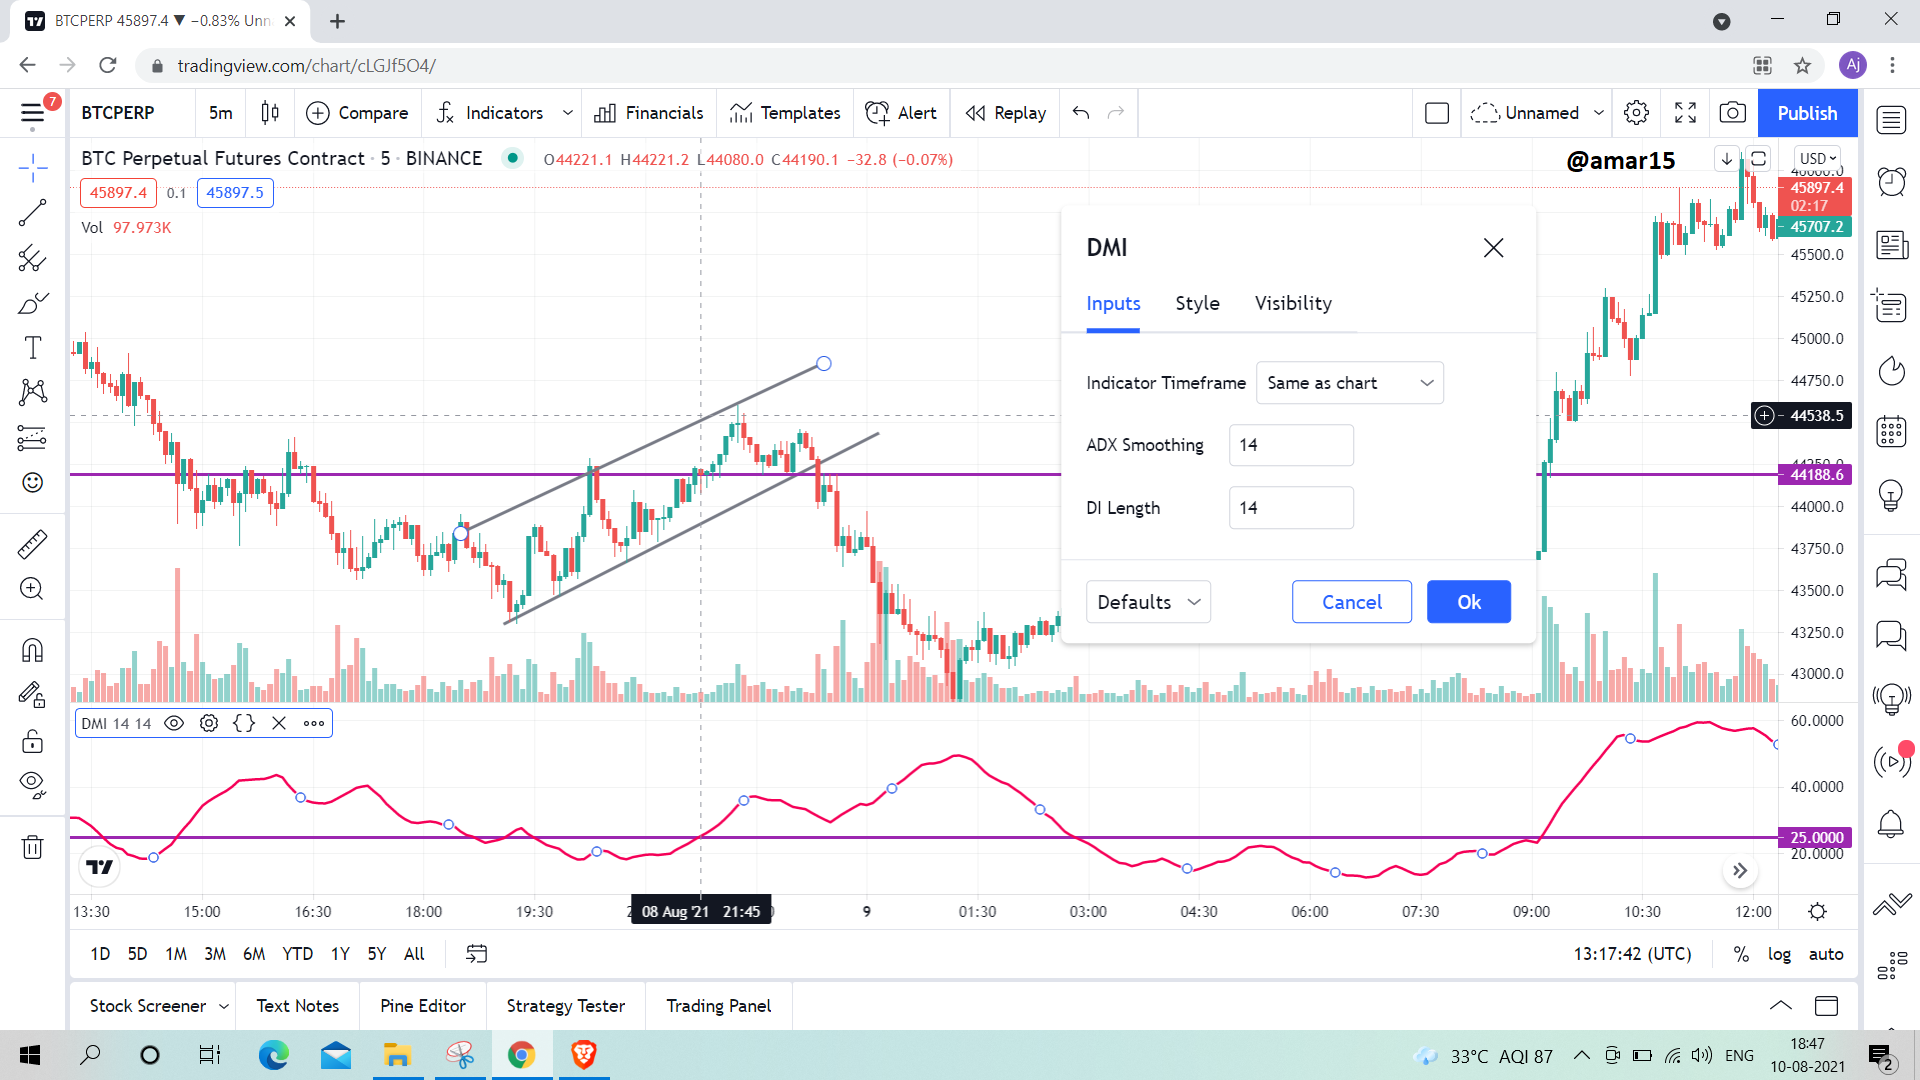Close the DMI settings dialog

1493,248
